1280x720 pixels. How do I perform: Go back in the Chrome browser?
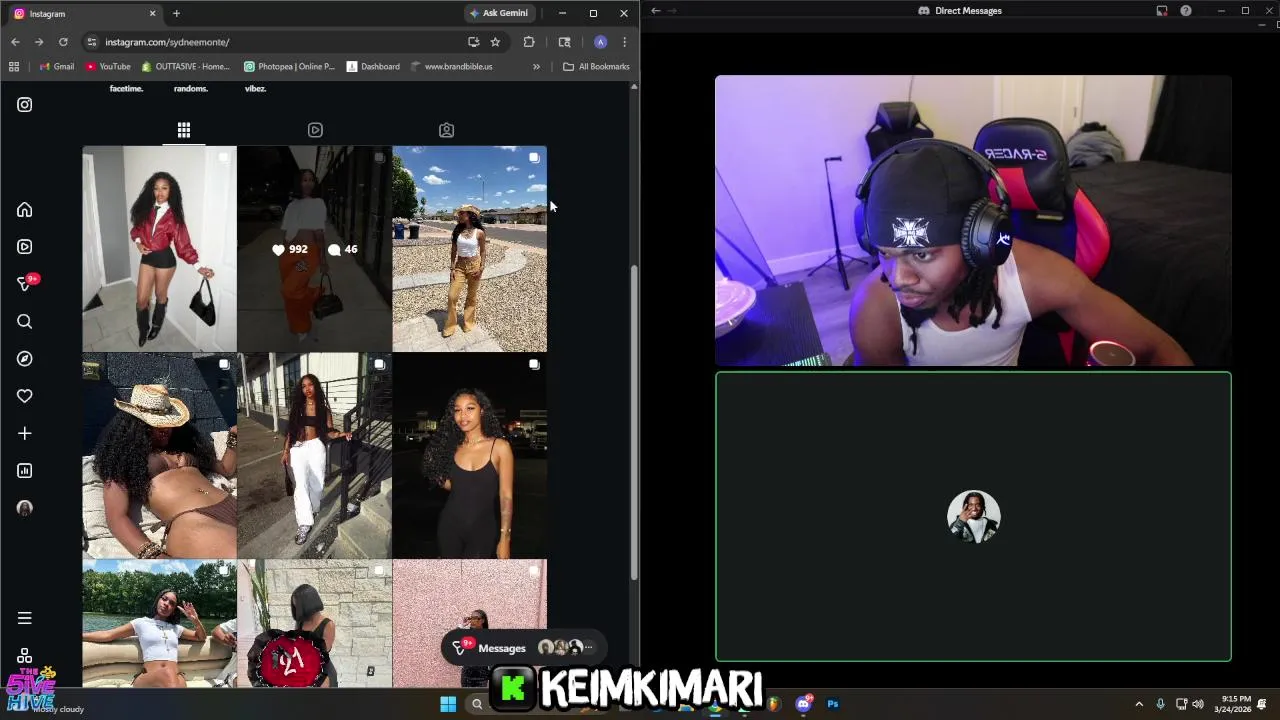click(x=15, y=42)
